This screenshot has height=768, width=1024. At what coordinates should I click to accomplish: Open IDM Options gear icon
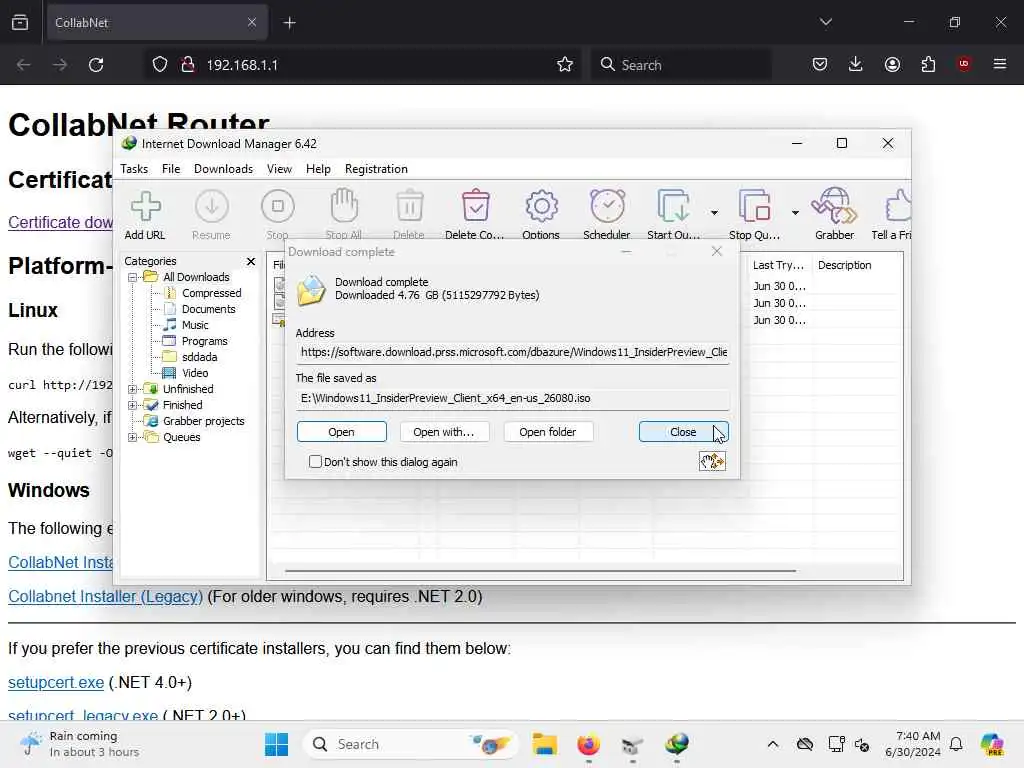541,214
